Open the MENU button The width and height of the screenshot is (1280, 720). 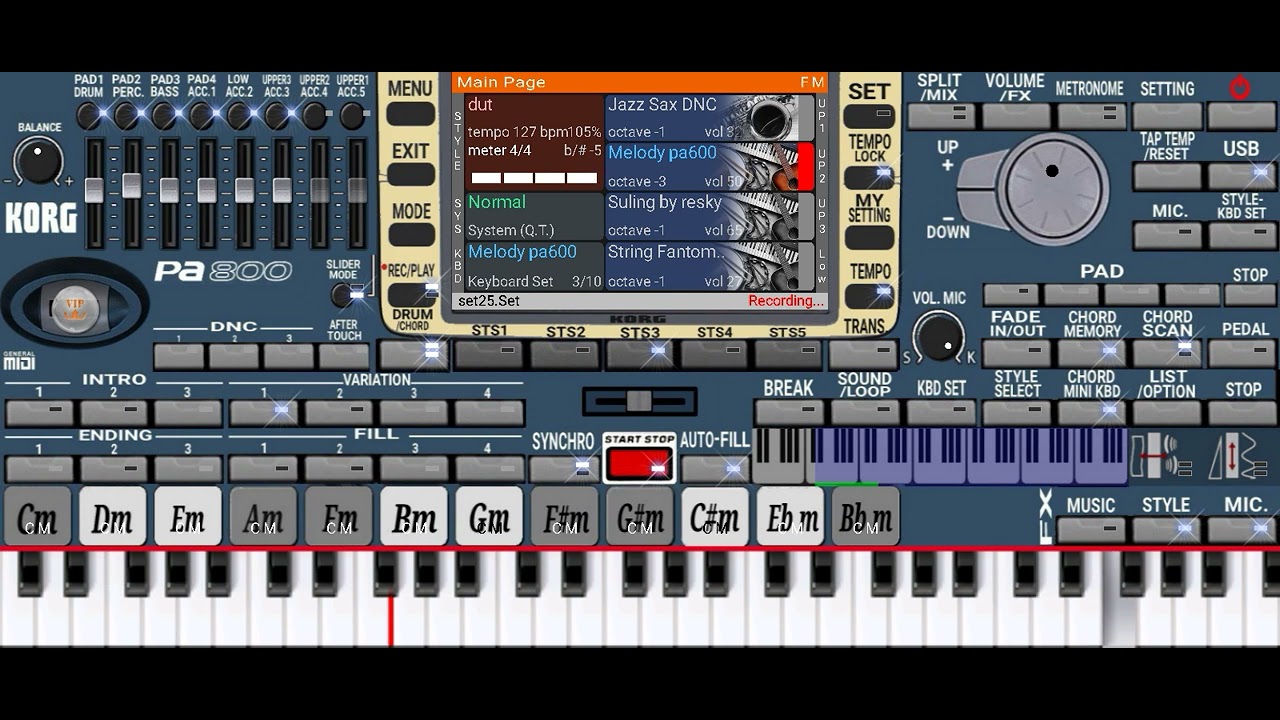410,114
